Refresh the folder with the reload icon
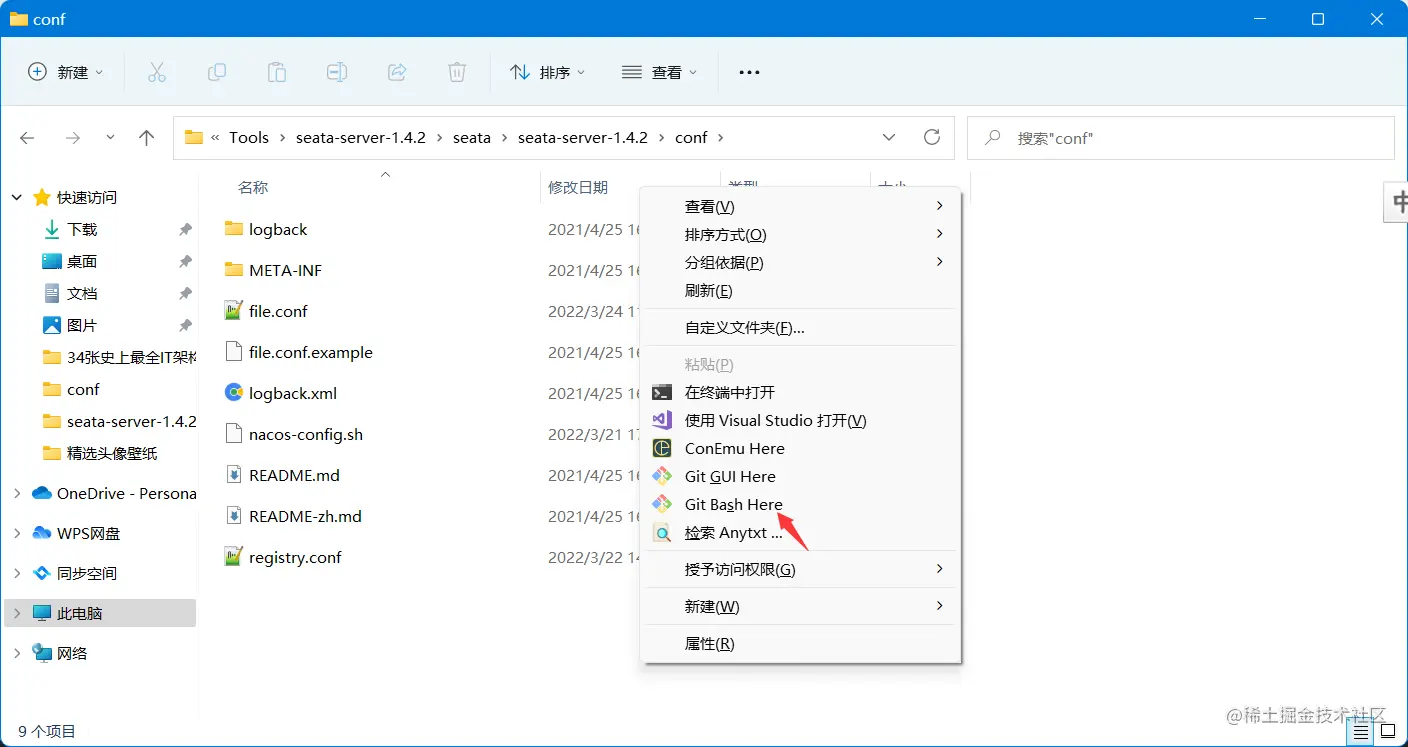The height and width of the screenshot is (747, 1408). click(932, 137)
